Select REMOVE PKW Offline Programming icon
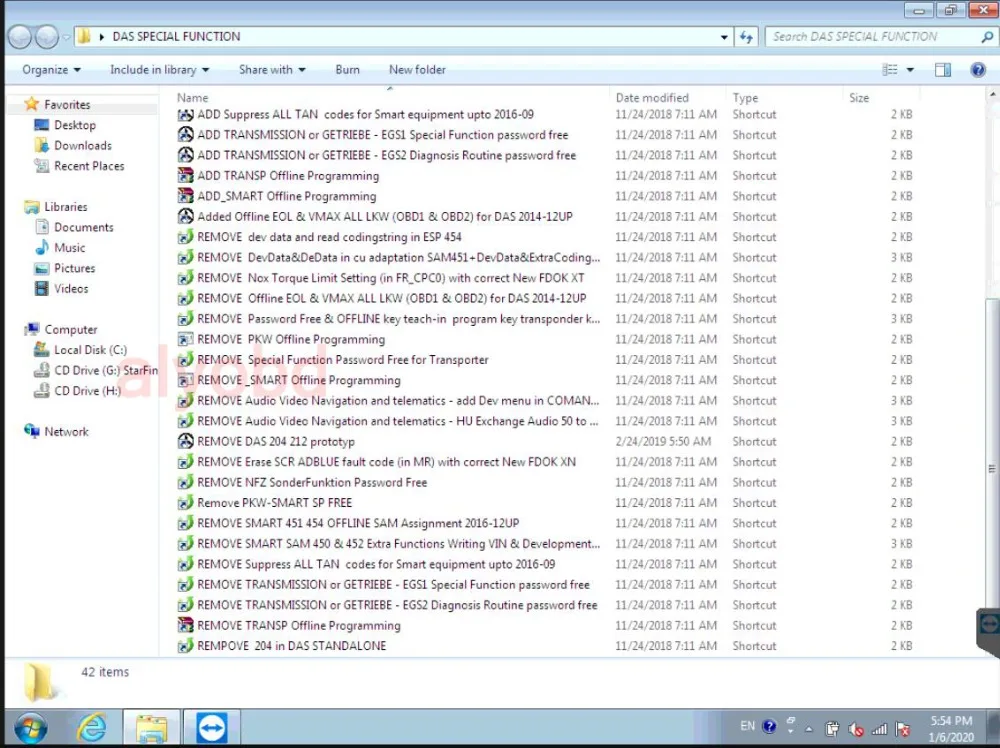The height and width of the screenshot is (748, 1000). [x=186, y=339]
